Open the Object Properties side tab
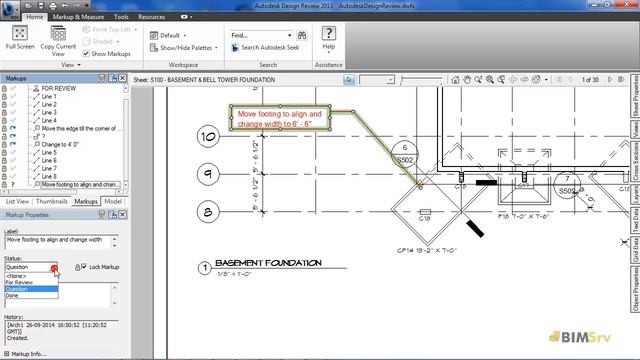This screenshot has width=640, height=360. [635, 289]
